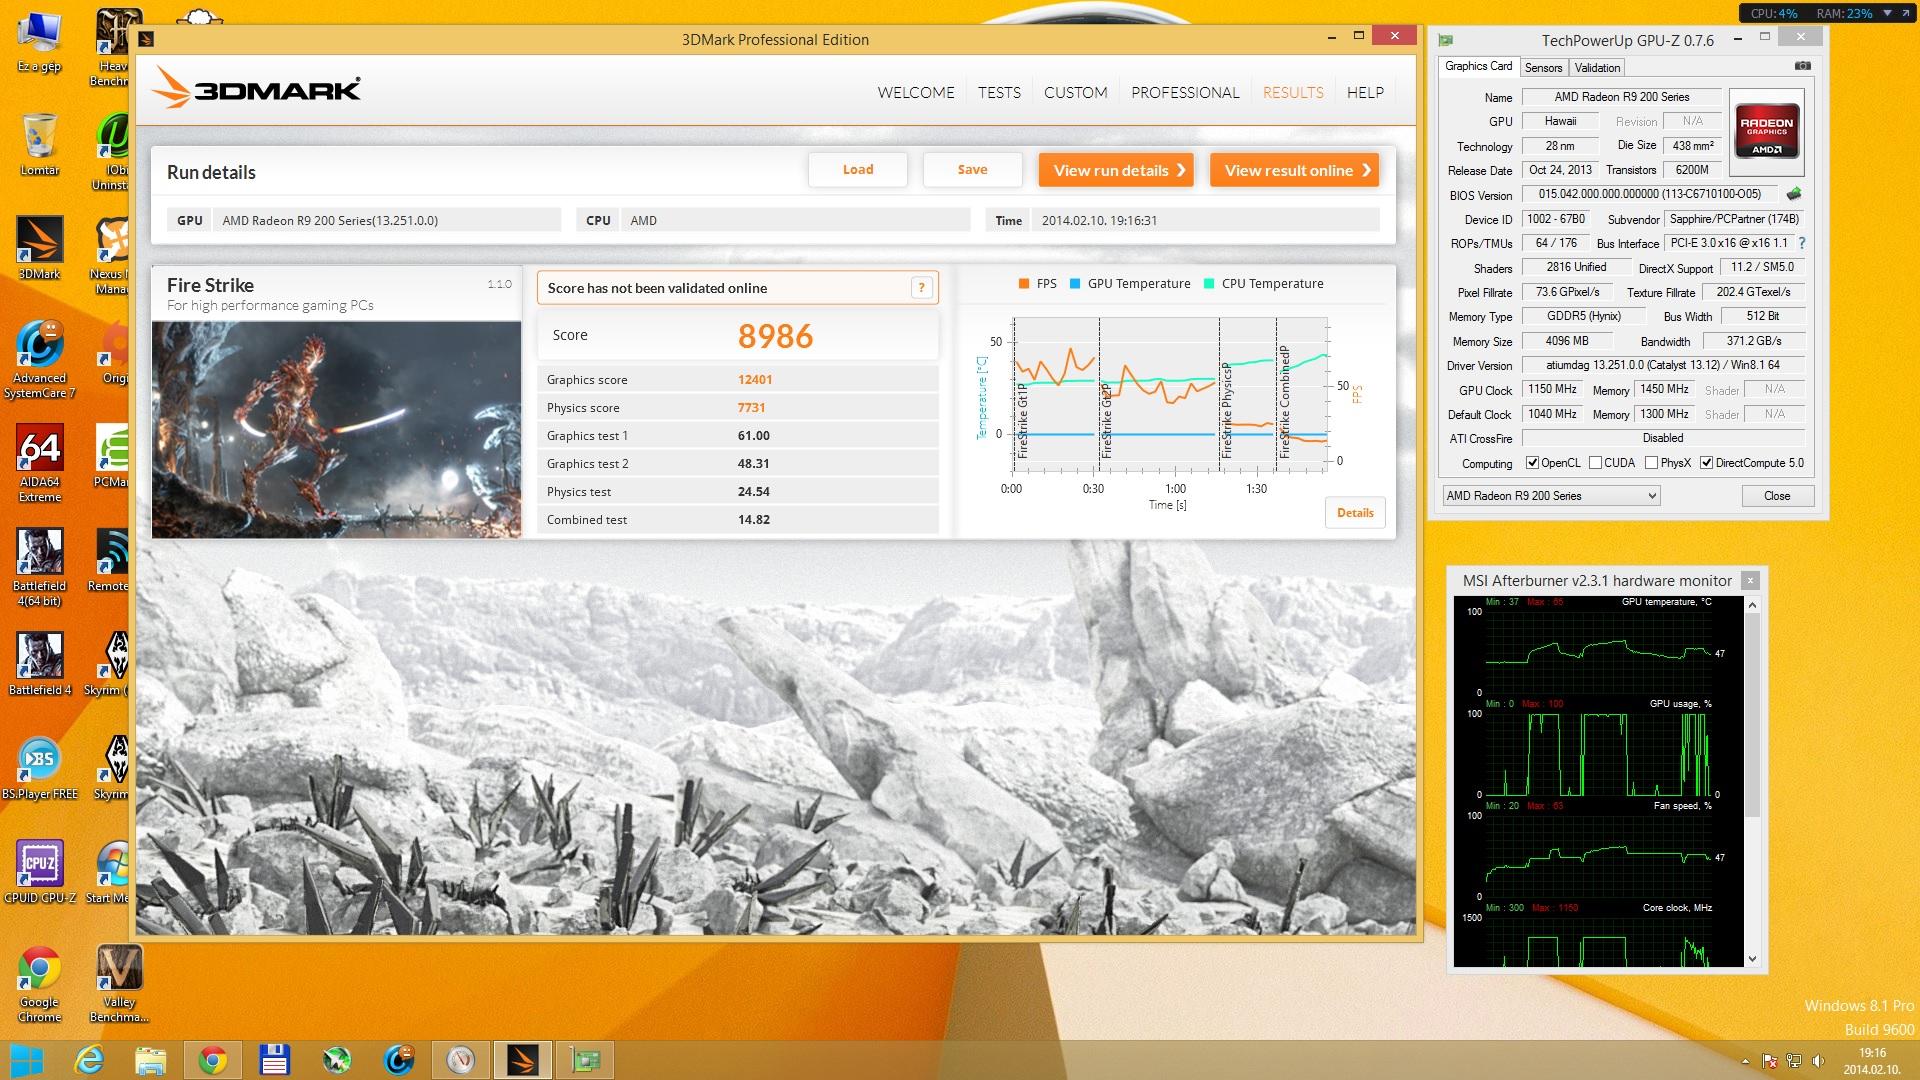Open AIDA64 Extreme desktop shortcut
The width and height of the screenshot is (1920, 1080).
coord(40,464)
